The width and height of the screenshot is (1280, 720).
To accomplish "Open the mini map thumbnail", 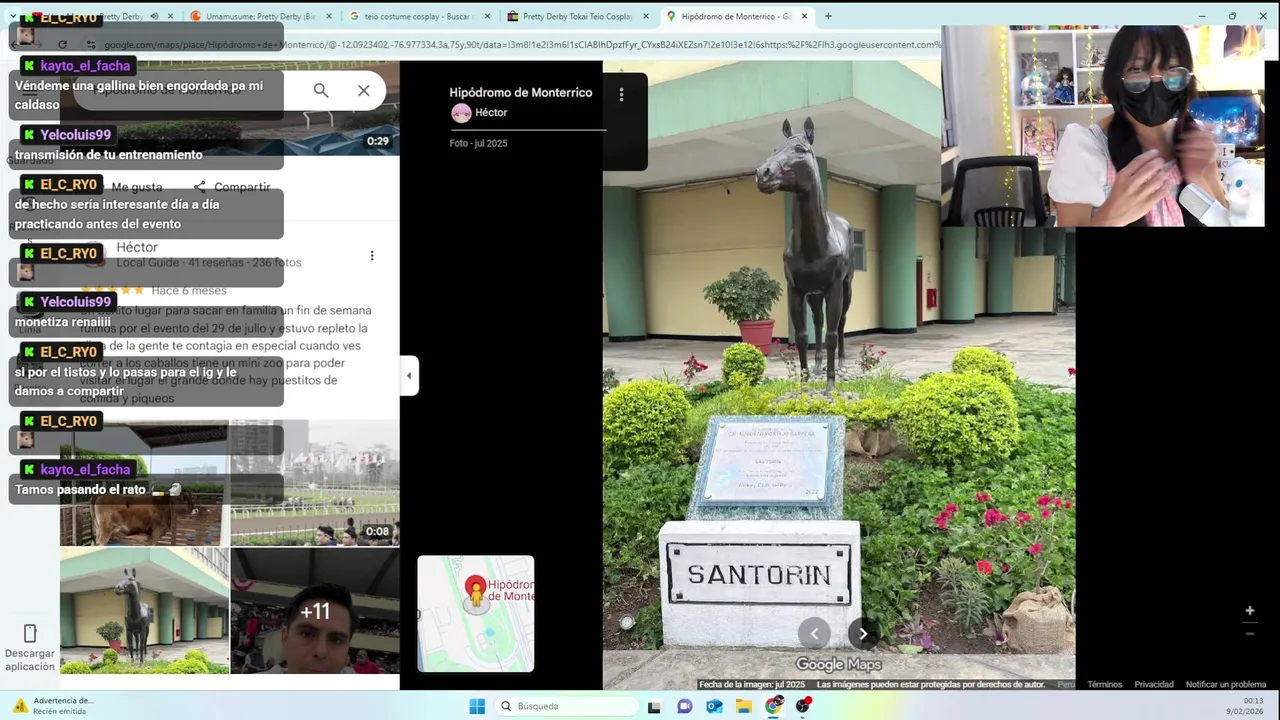I will click(x=476, y=614).
